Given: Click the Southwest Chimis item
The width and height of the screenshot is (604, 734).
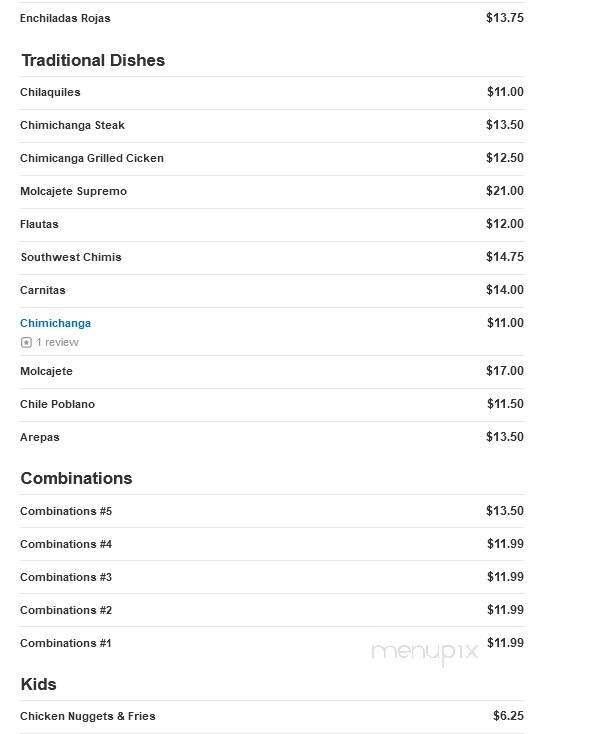Looking at the screenshot, I should coord(71,257).
